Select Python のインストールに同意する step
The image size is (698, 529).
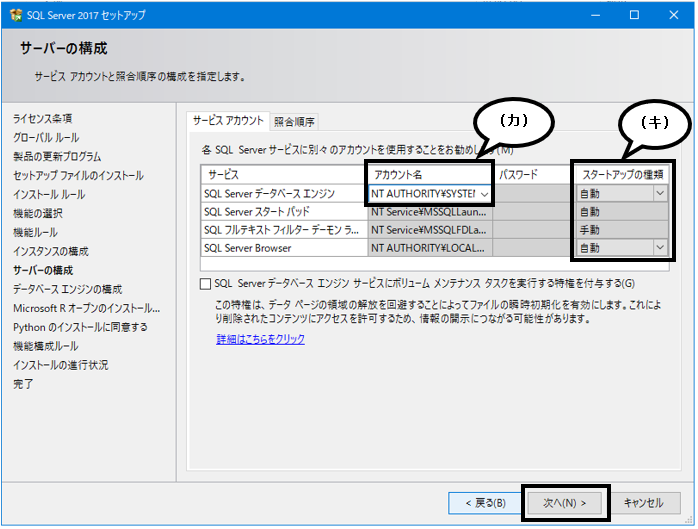pos(80,327)
